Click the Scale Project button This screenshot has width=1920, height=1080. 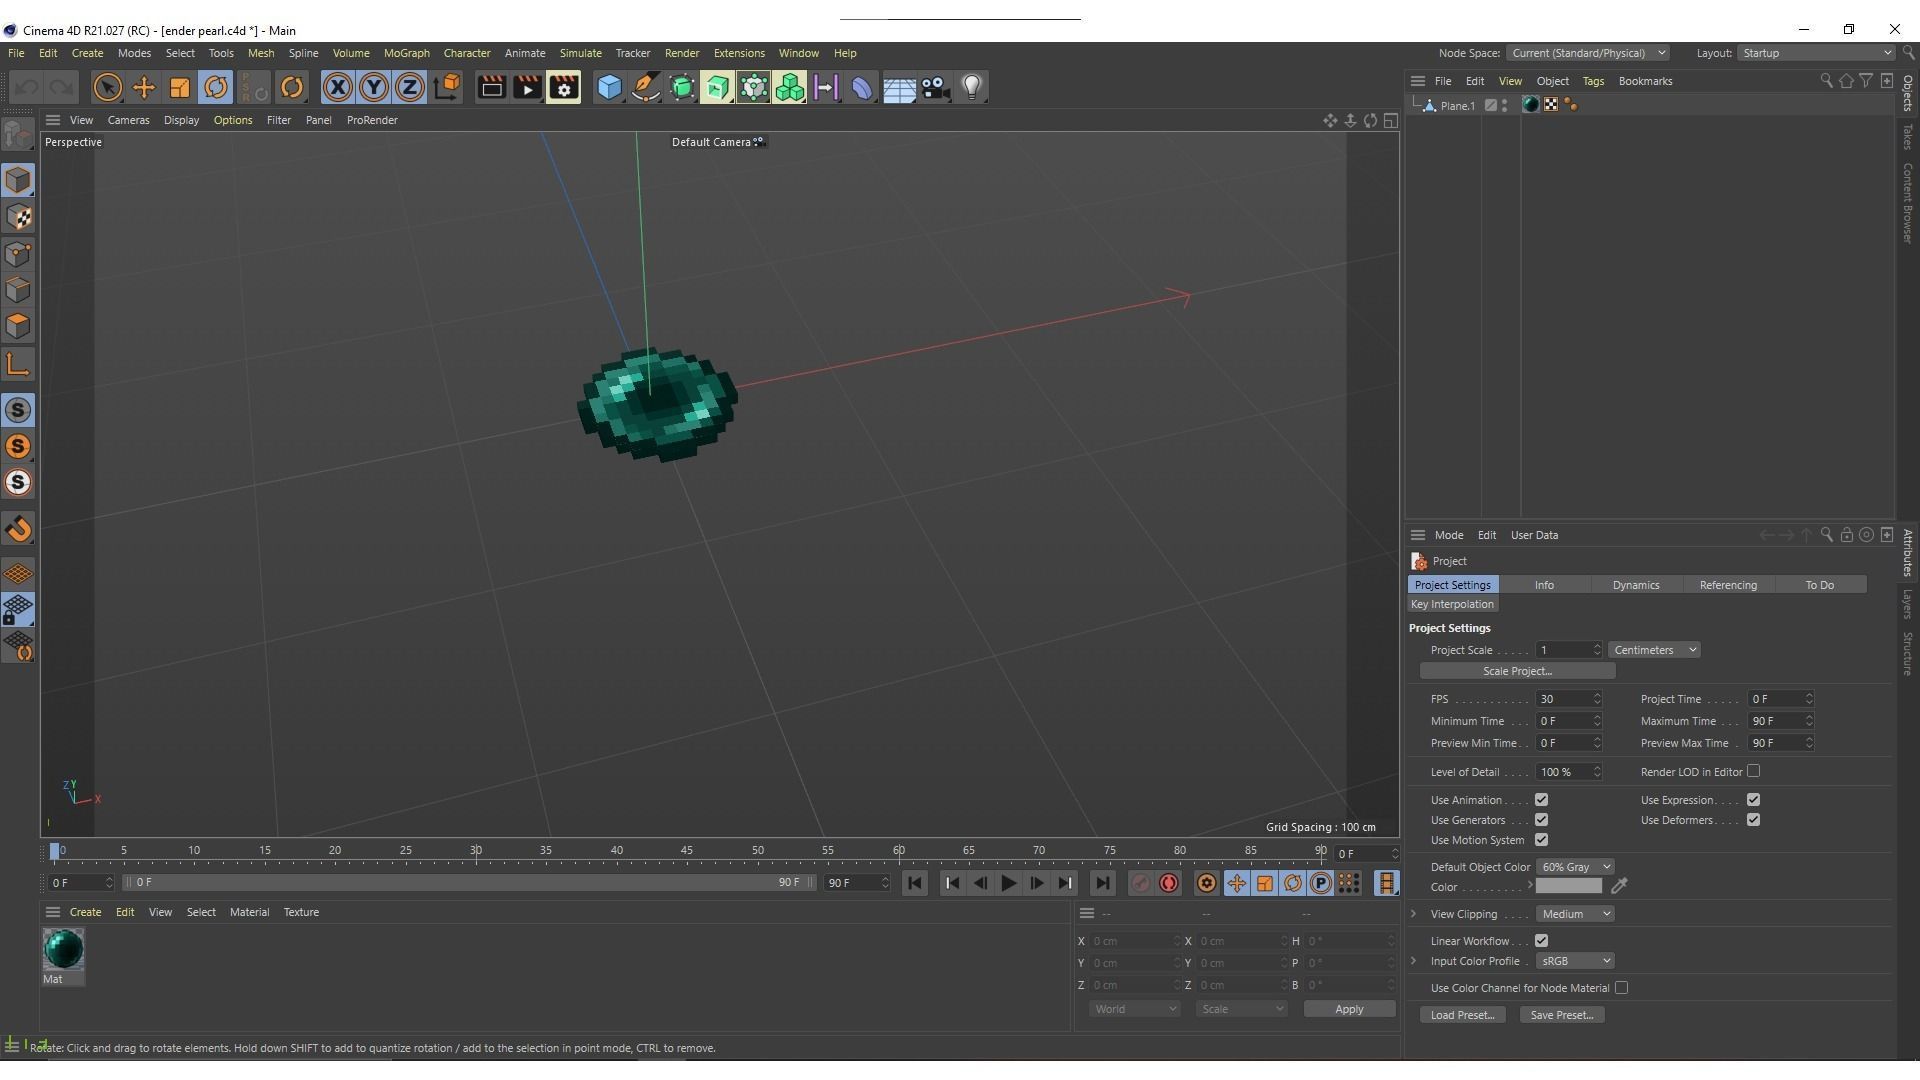click(x=1517, y=671)
